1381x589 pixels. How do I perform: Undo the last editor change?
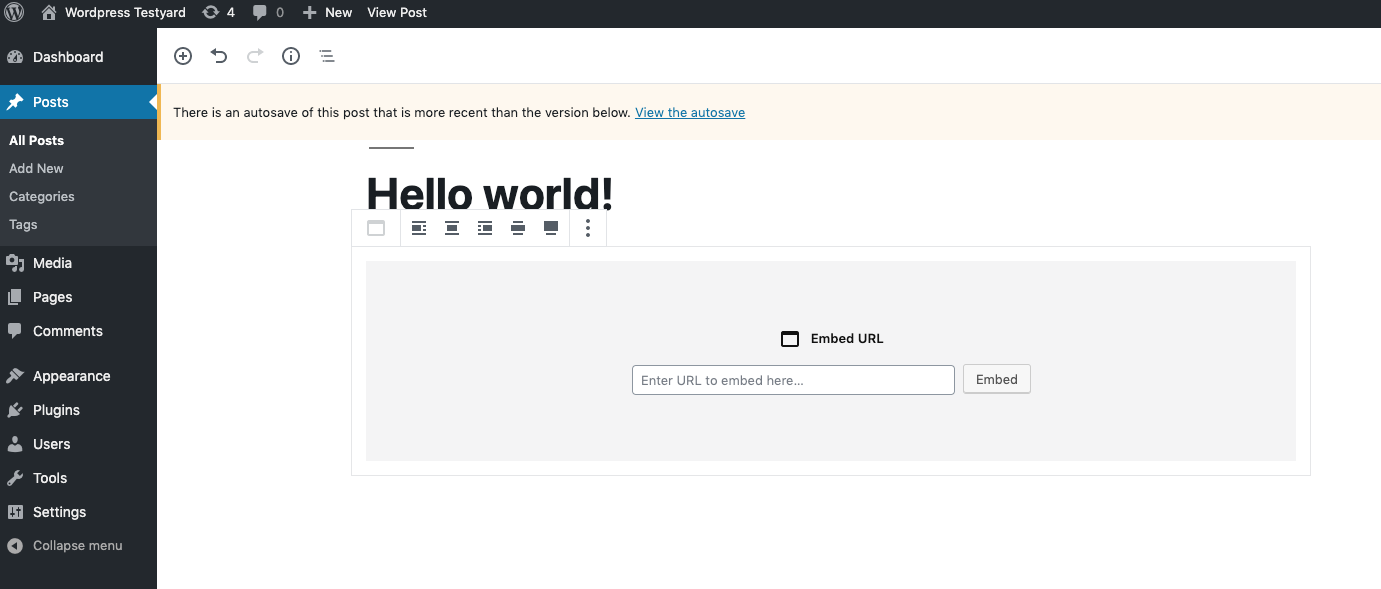tap(219, 56)
